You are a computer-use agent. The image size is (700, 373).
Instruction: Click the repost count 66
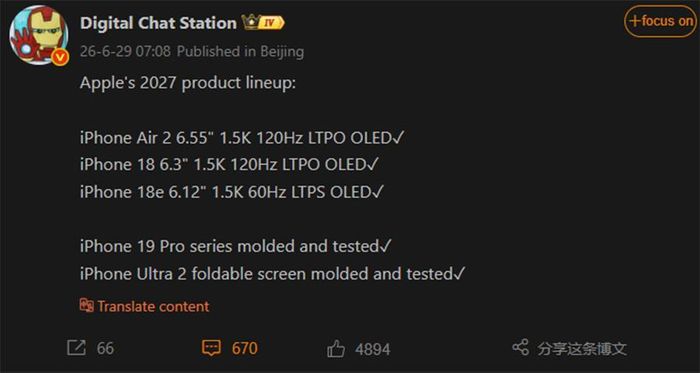pyautogui.click(x=105, y=348)
